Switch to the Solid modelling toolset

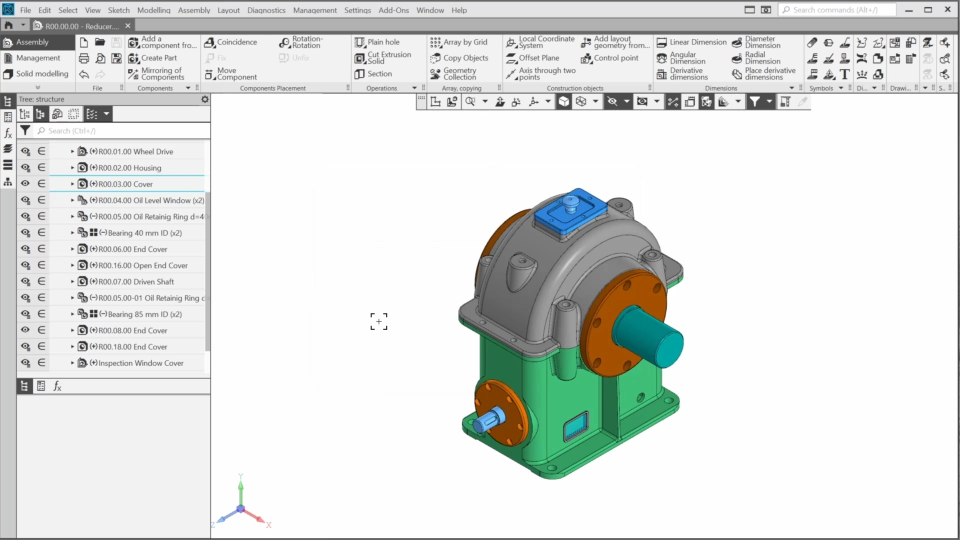(x=41, y=74)
